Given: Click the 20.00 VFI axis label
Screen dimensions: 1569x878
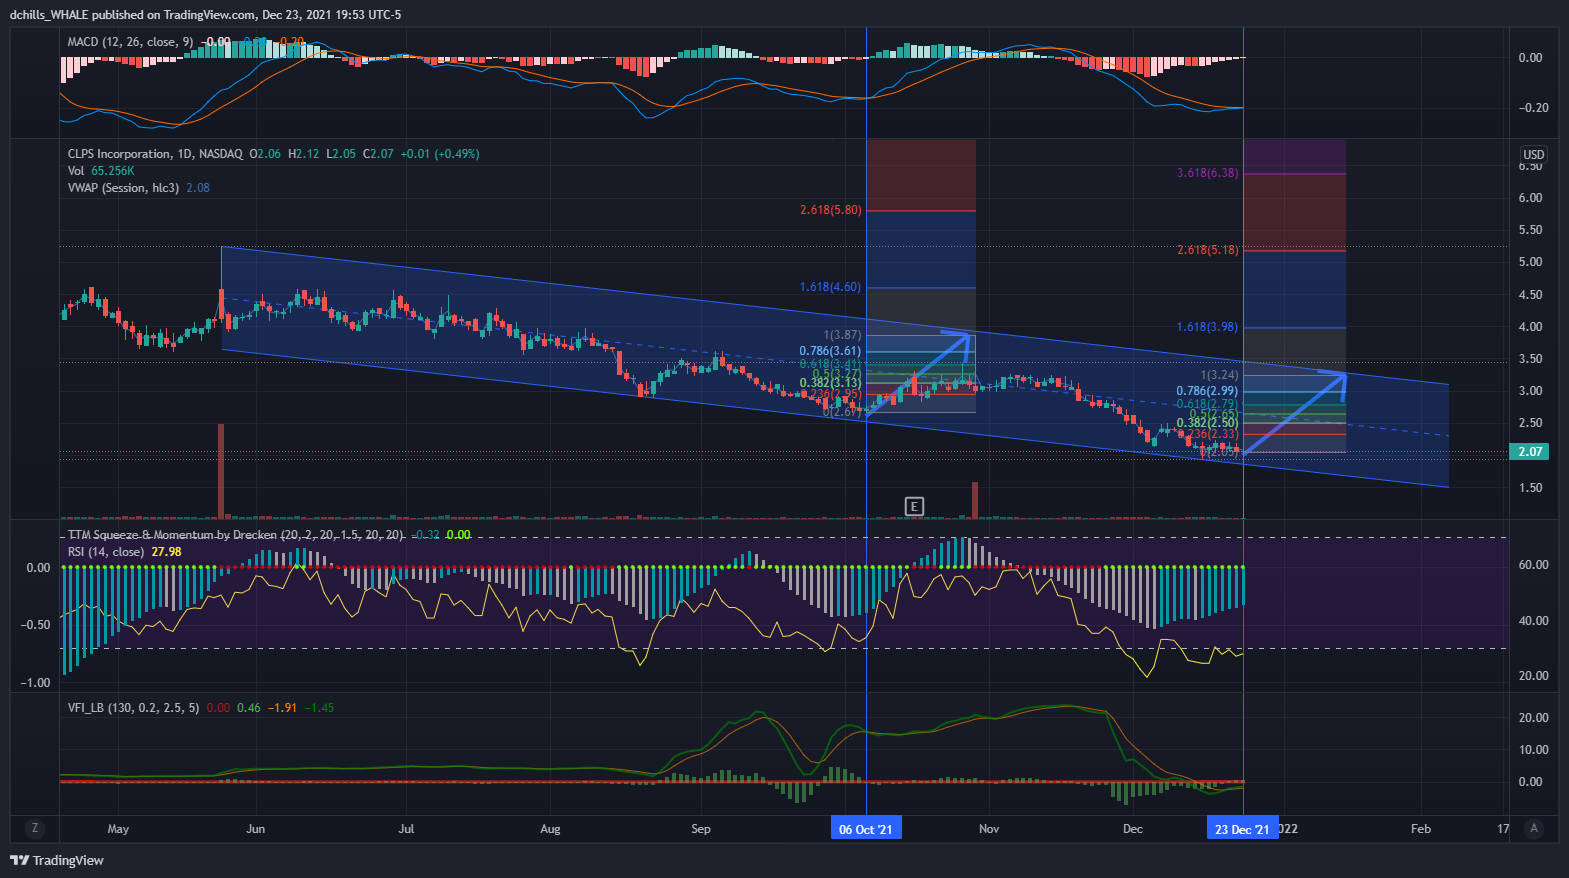Looking at the screenshot, I should tap(1533, 718).
